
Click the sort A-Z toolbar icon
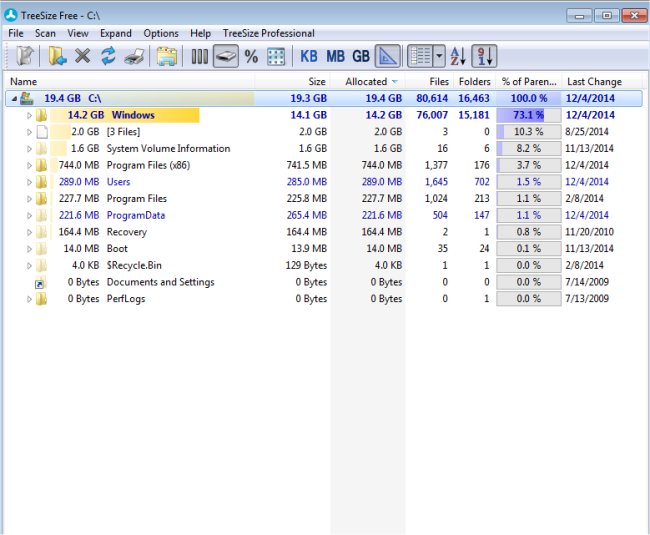tap(457, 57)
